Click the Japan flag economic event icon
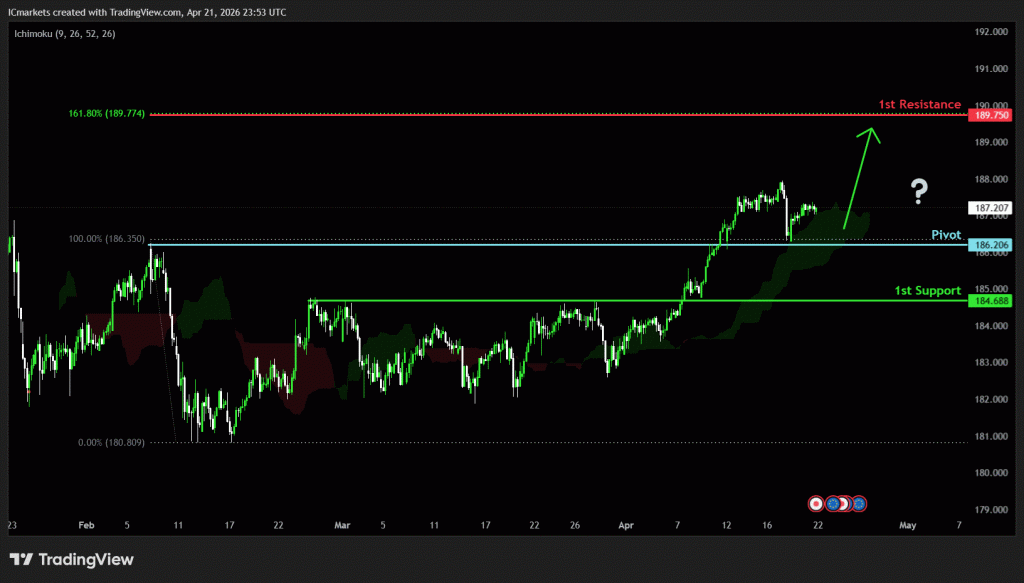 (816, 503)
